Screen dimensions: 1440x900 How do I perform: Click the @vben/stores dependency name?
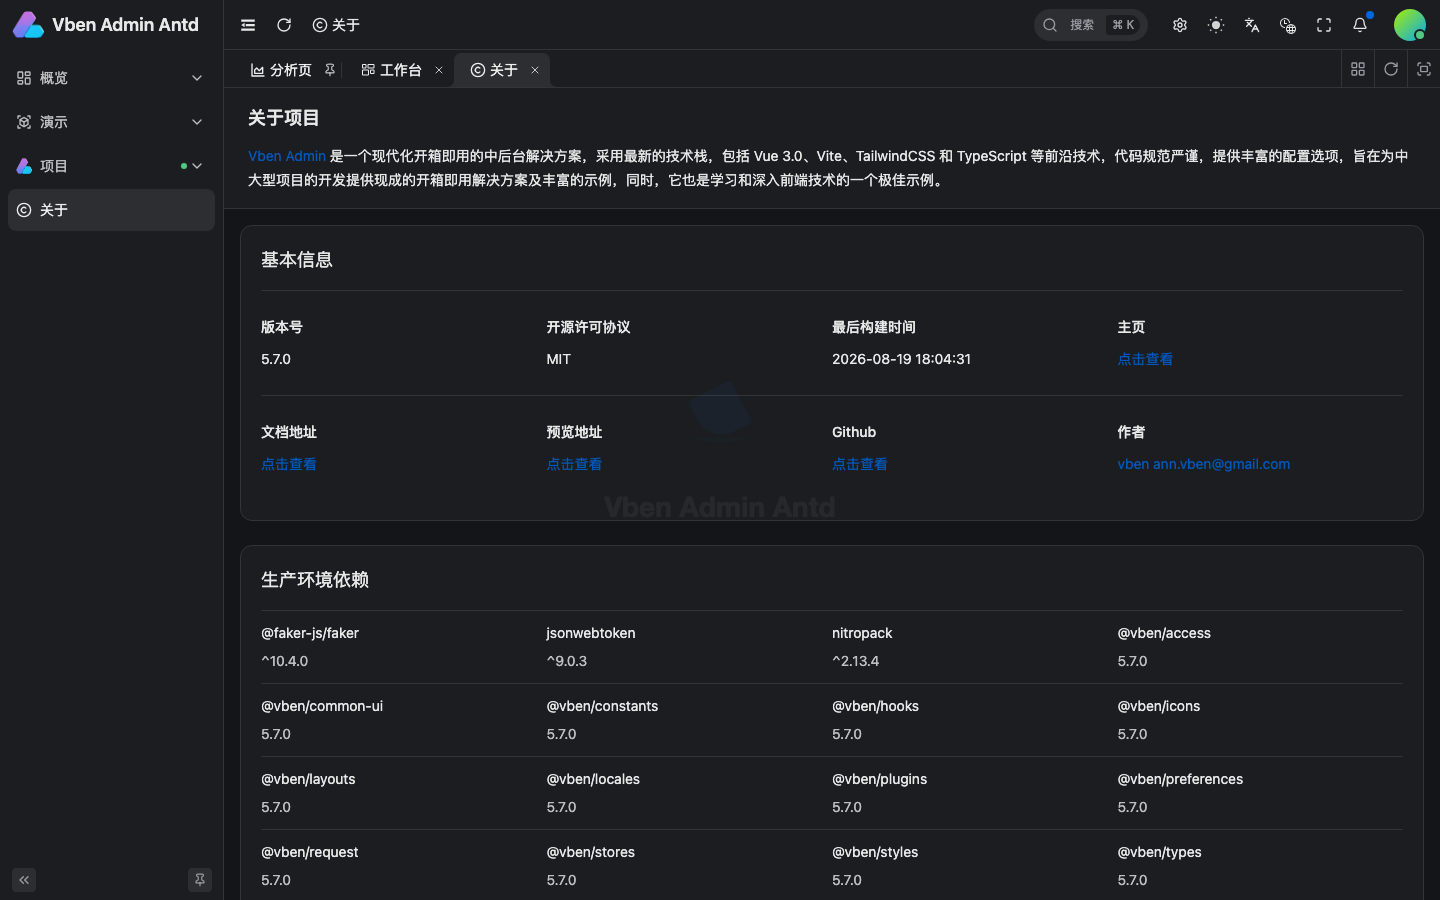(591, 852)
